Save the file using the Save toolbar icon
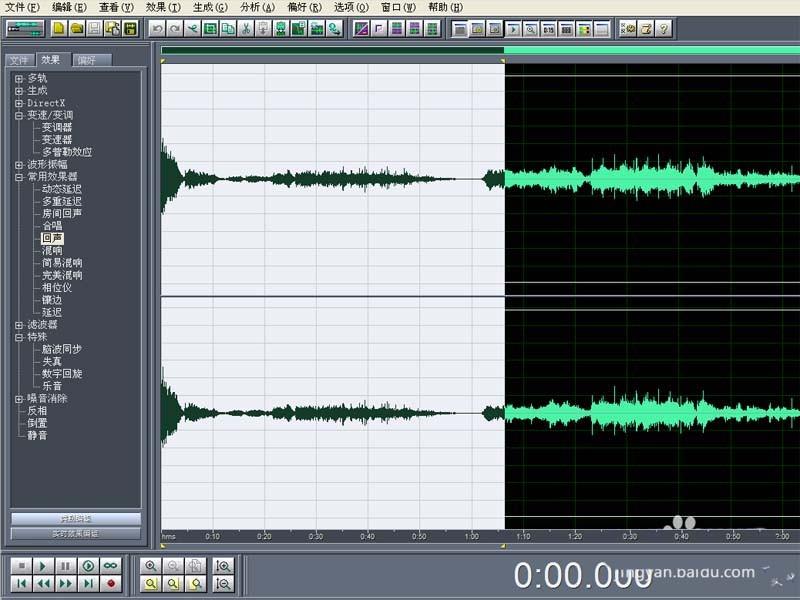 pos(92,26)
